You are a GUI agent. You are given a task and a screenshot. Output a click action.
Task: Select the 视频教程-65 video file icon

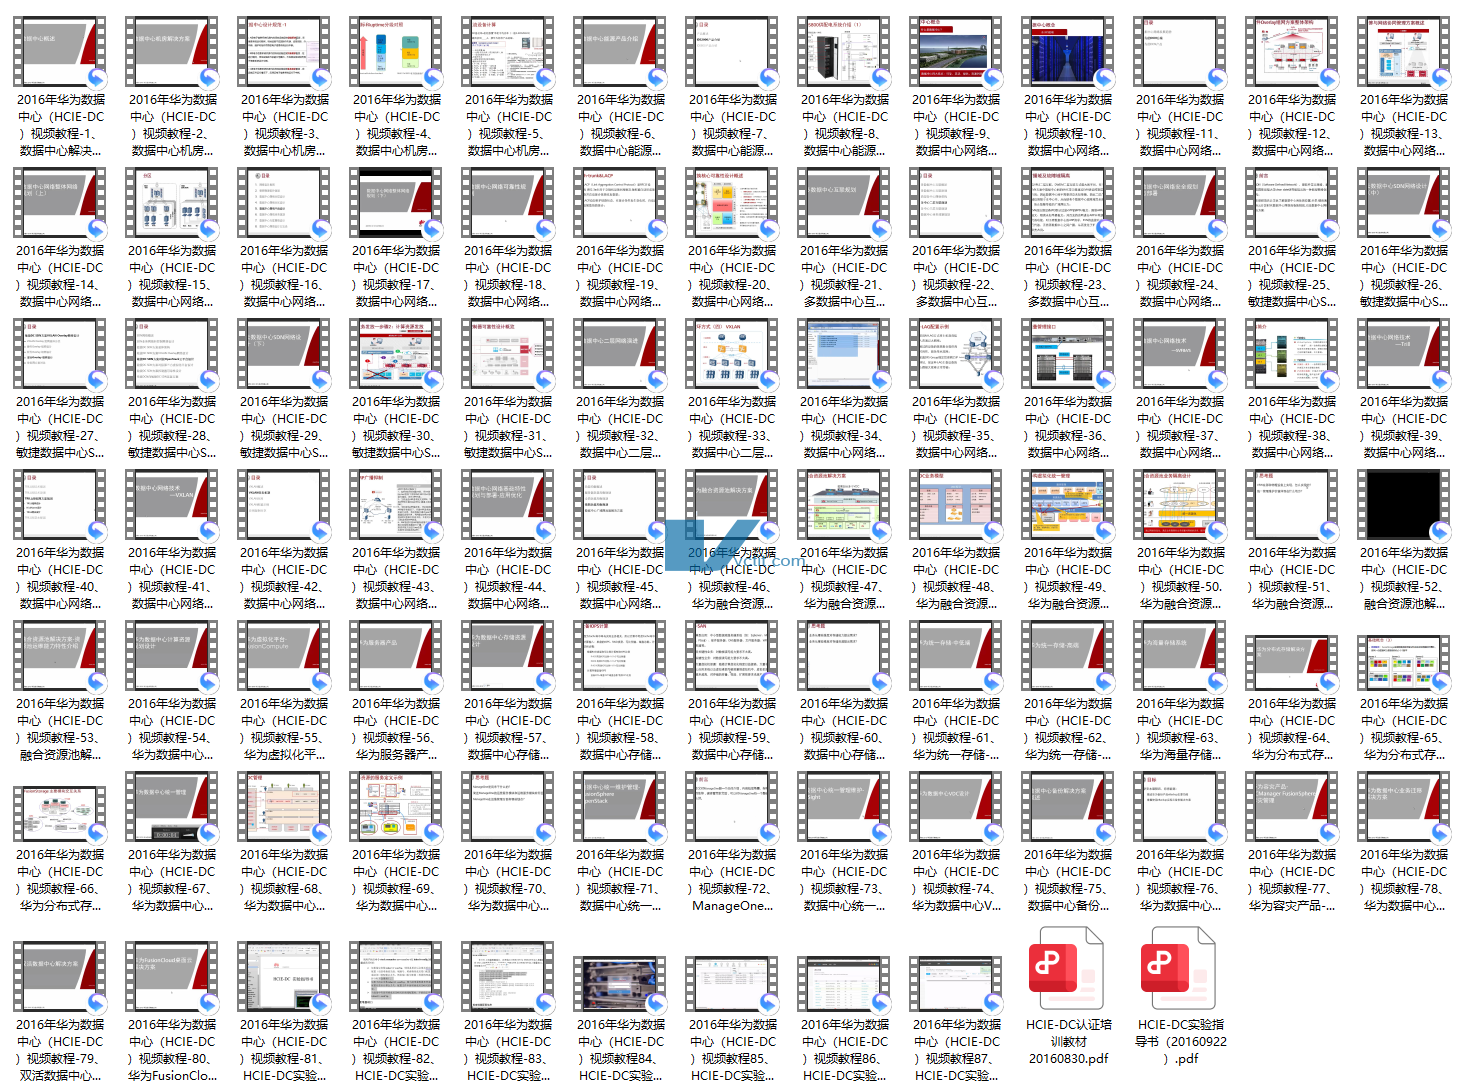pyautogui.click(x=1404, y=662)
